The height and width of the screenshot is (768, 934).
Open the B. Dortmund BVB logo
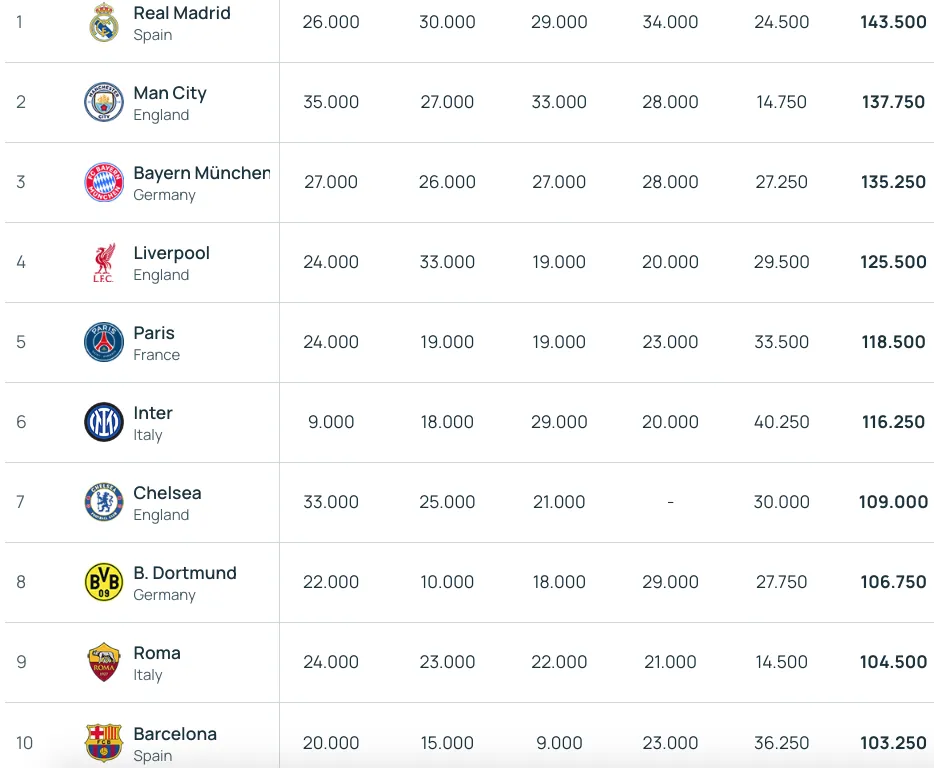pos(104,582)
